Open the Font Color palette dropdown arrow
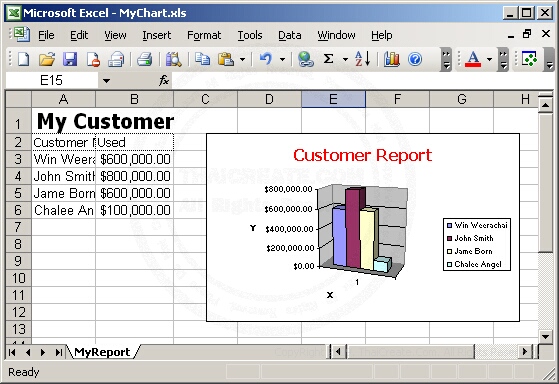This screenshot has width=559, height=384. pos(489,60)
